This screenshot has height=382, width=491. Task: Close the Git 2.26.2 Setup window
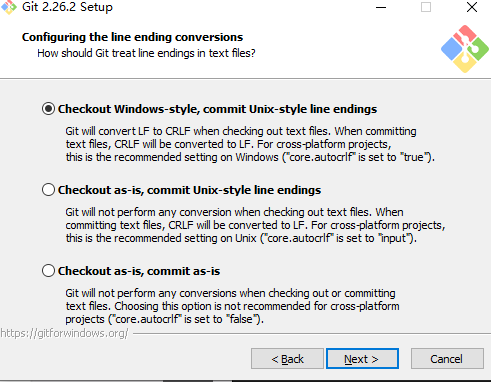click(472, 7)
